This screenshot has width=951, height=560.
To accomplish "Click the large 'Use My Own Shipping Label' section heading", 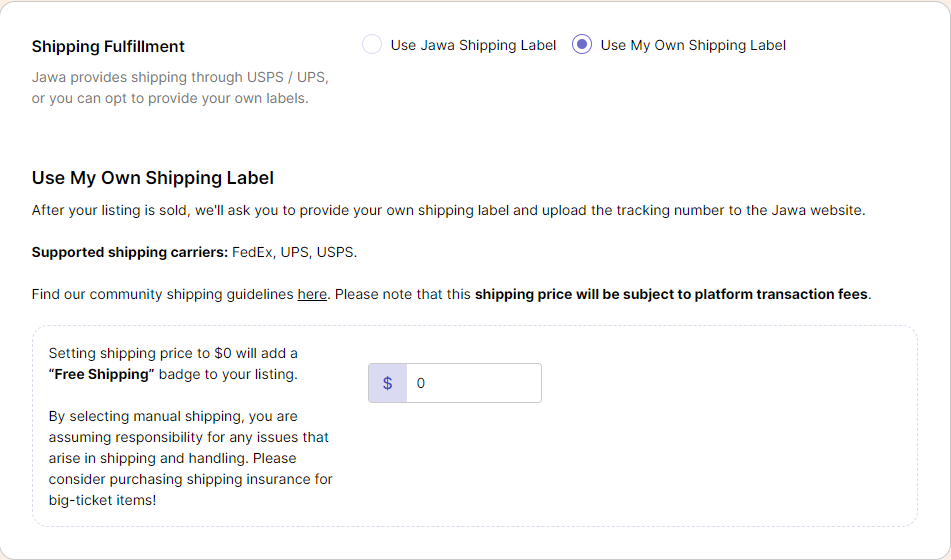I will tap(153, 178).
